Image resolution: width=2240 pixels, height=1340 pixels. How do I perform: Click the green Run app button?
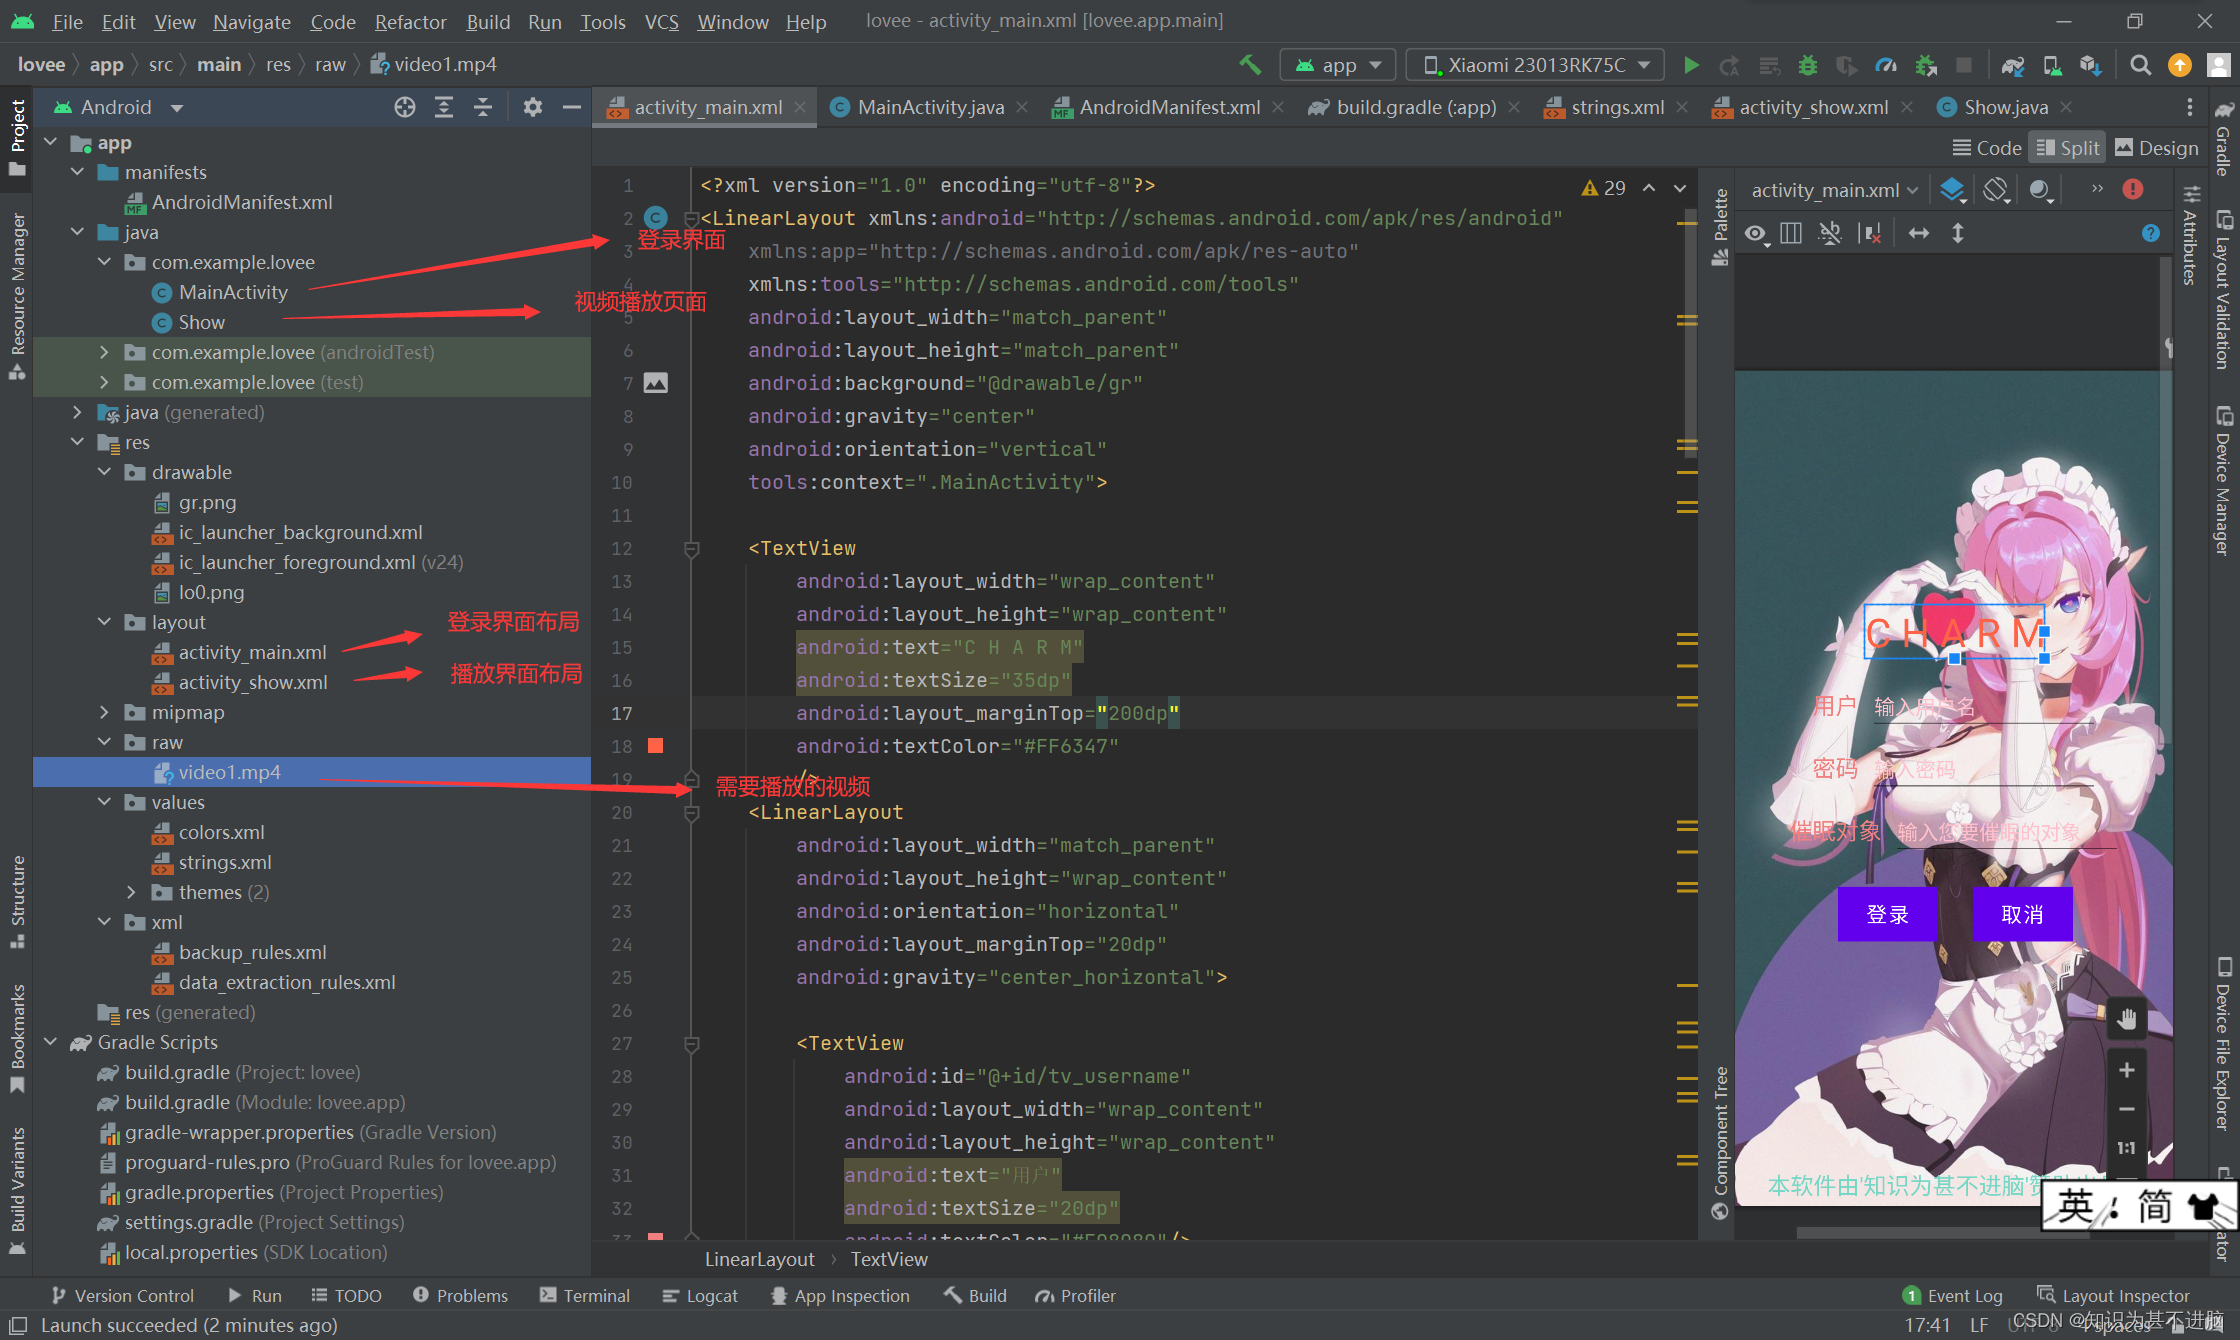tap(1691, 65)
